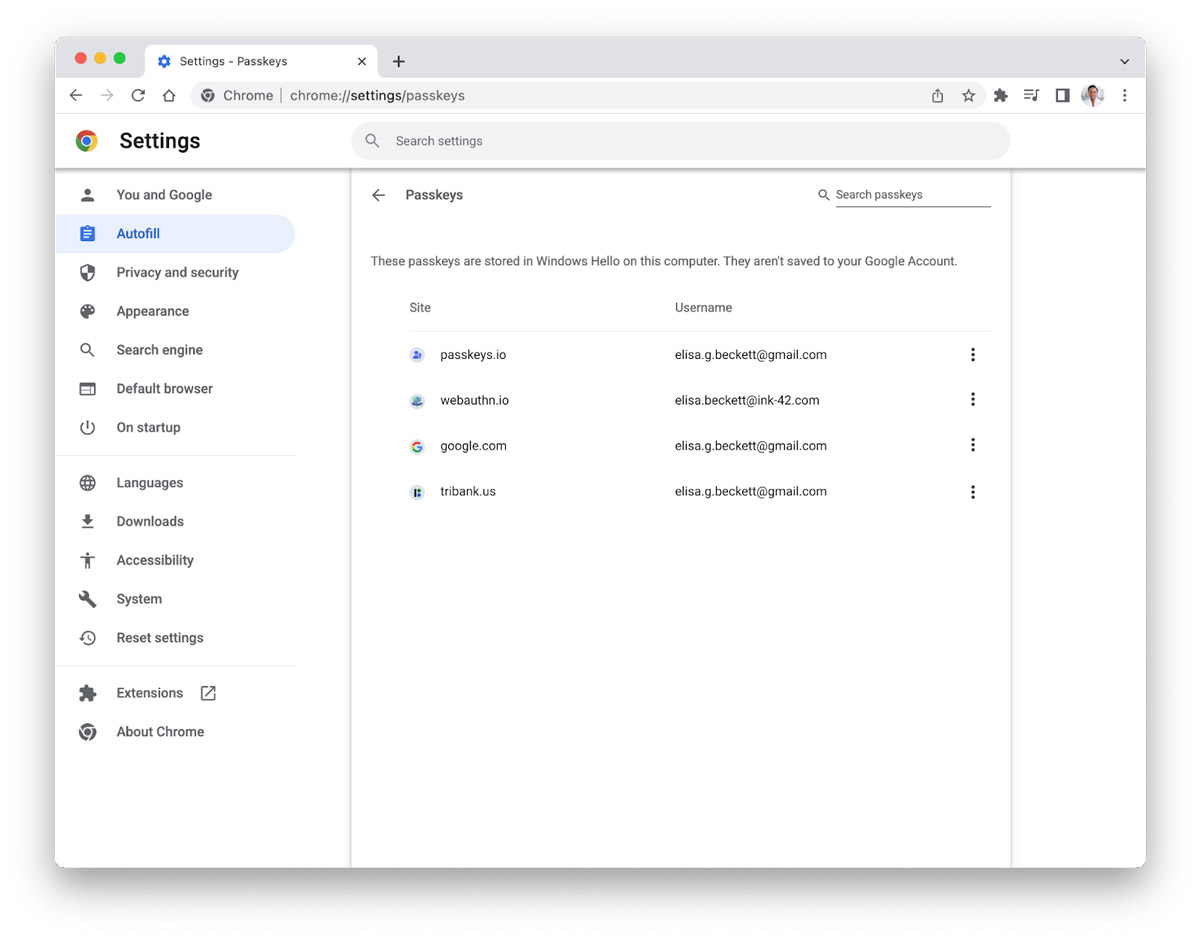Open more actions for passkeys.io

(972, 355)
